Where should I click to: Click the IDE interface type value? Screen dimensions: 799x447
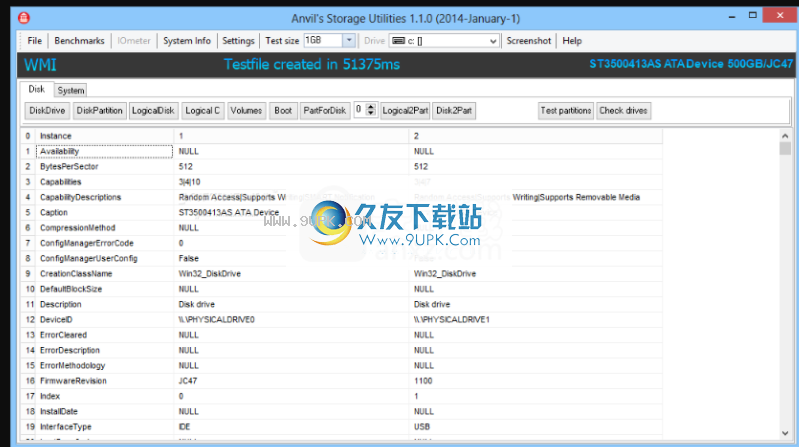click(x=184, y=427)
